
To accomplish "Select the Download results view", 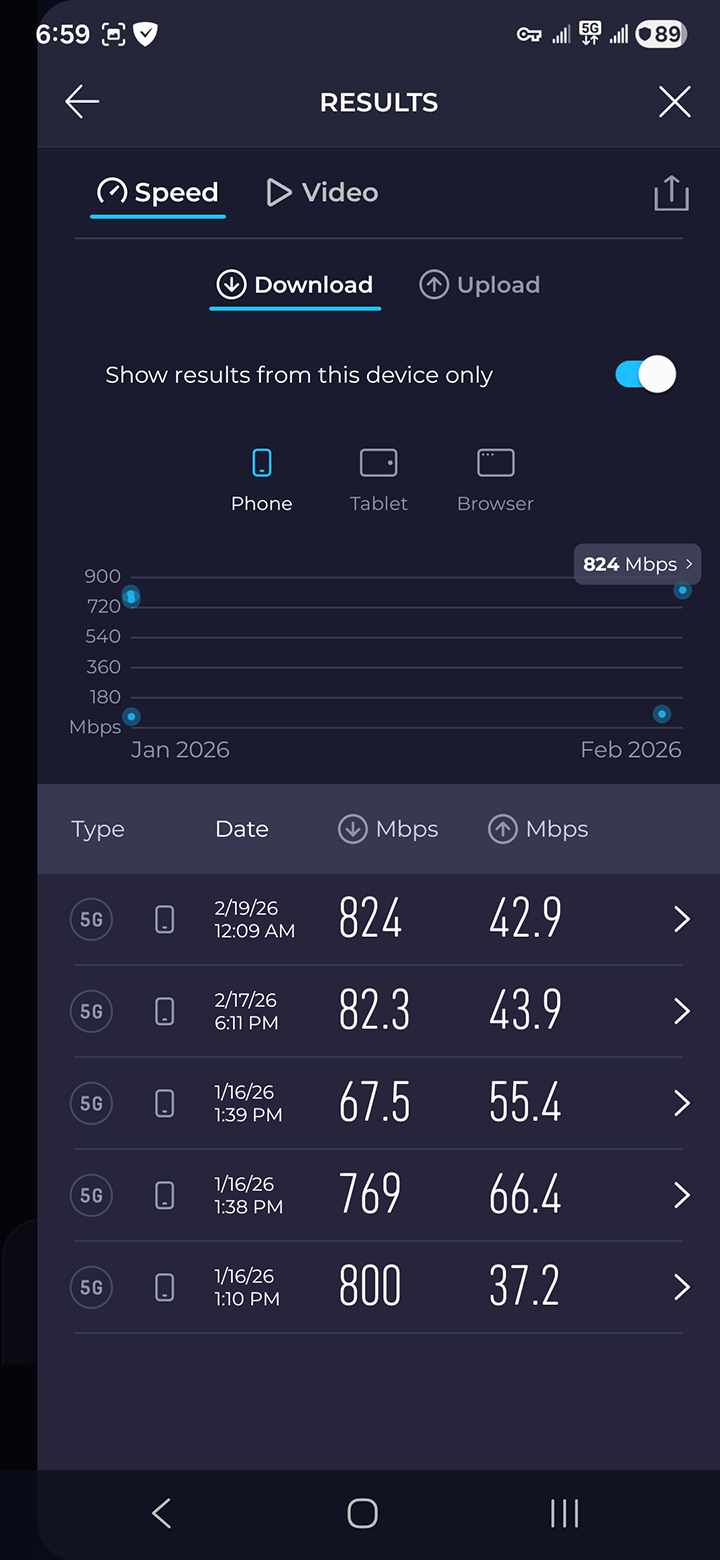I will click(x=295, y=285).
